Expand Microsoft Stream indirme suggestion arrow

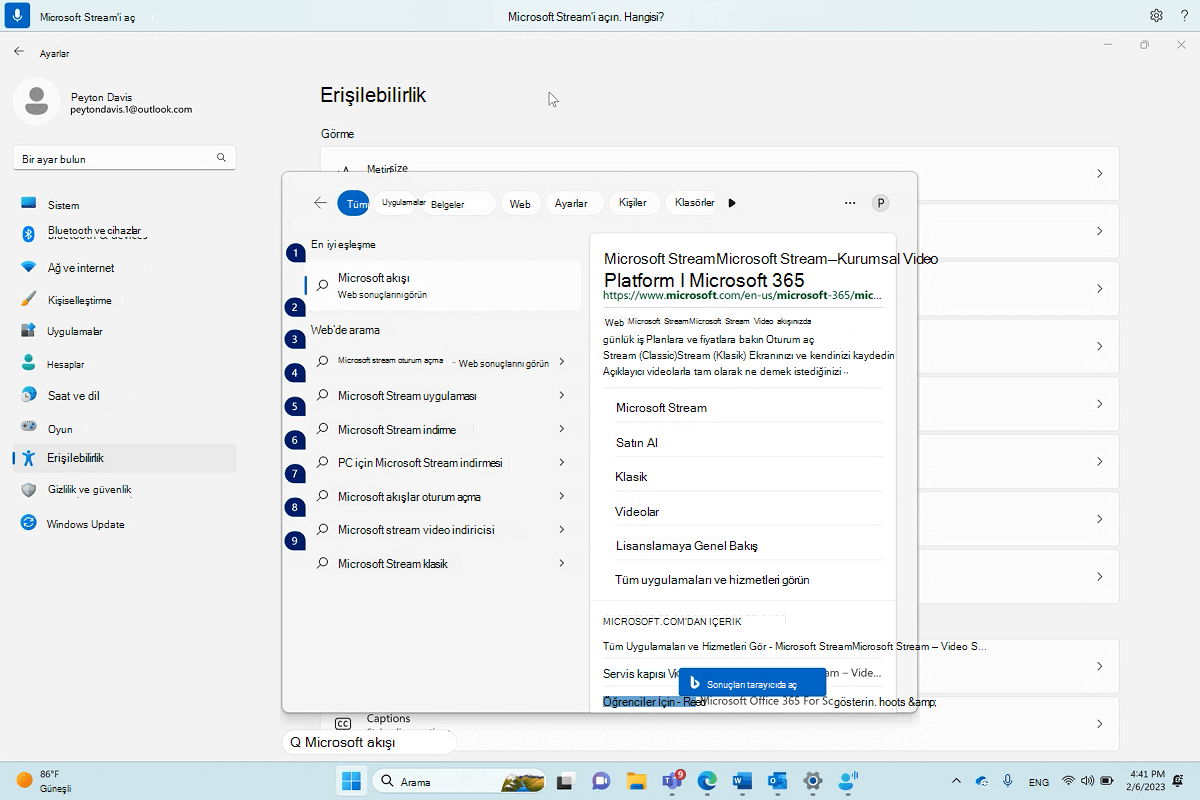(562, 429)
